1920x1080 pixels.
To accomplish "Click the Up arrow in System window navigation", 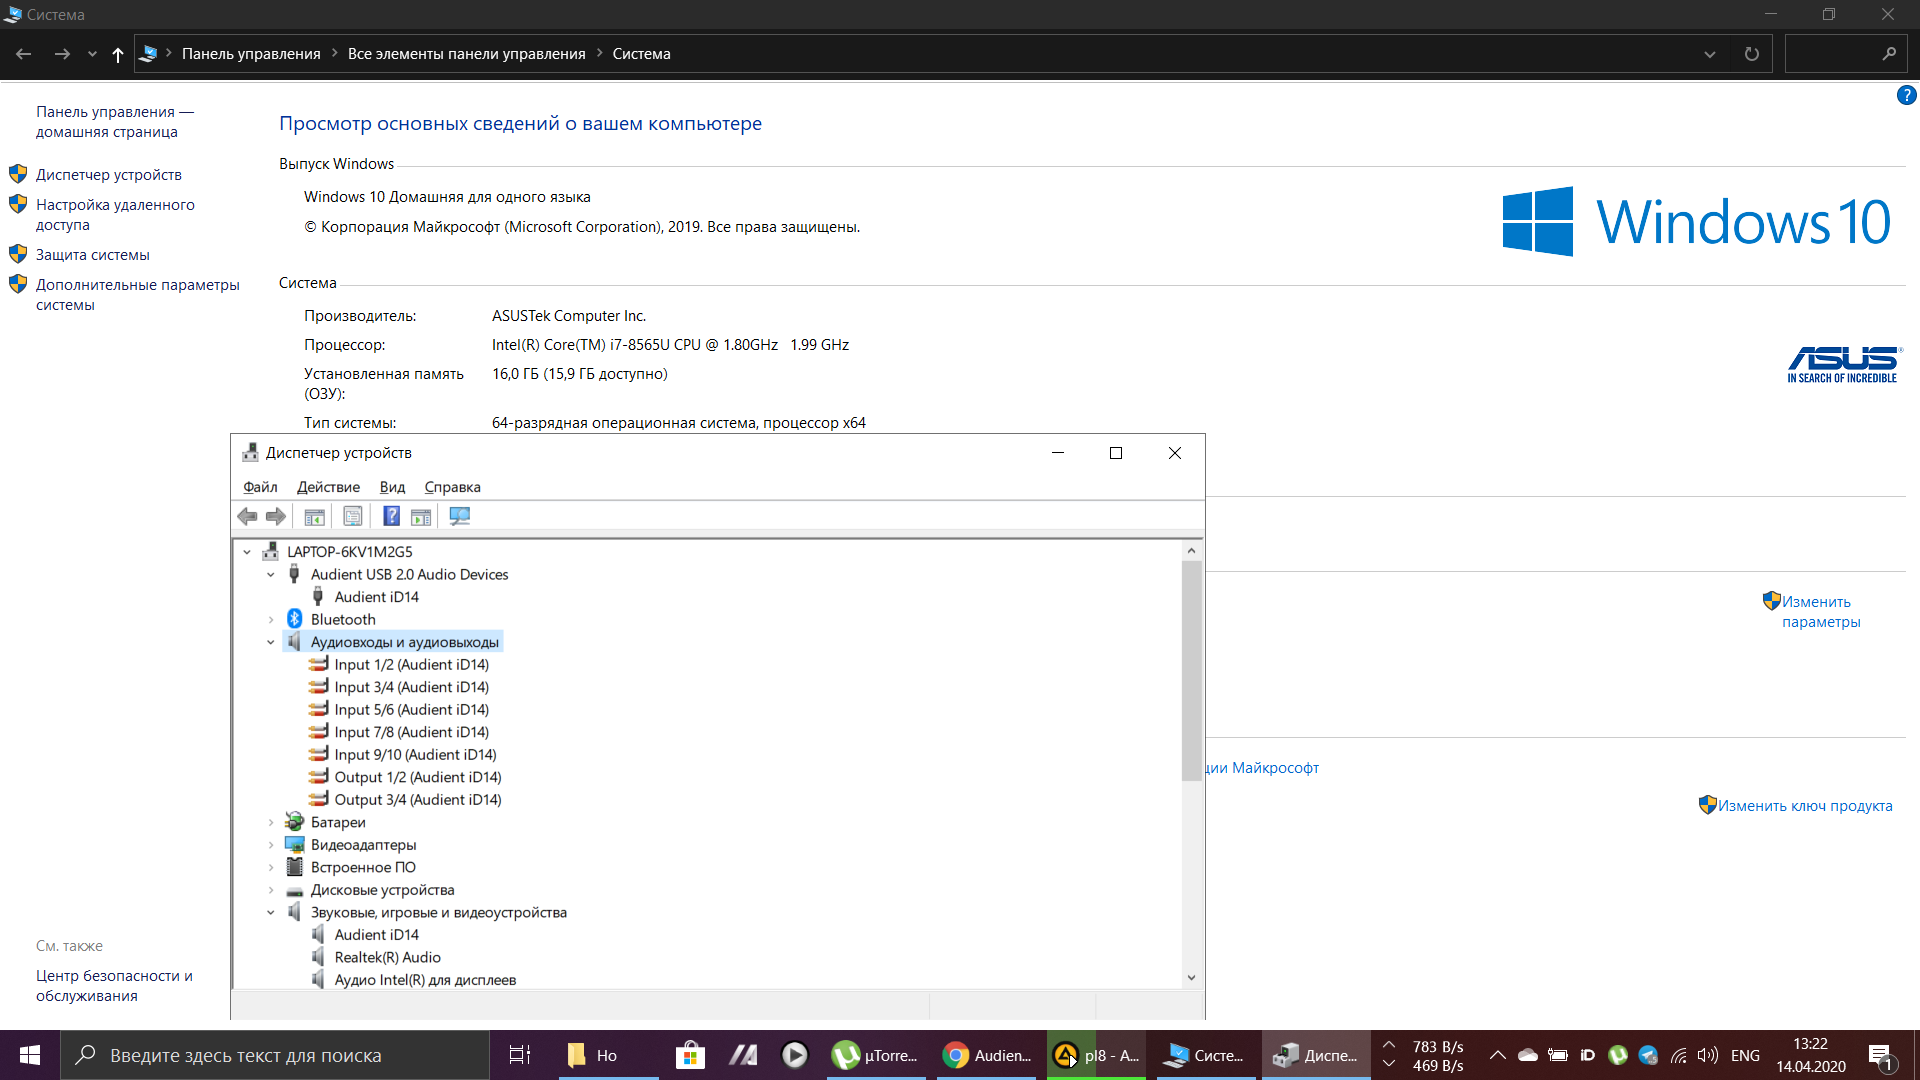I will 118,54.
